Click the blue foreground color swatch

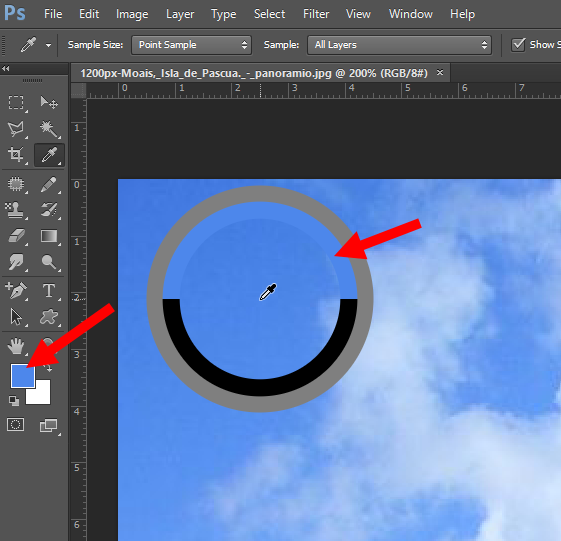(23, 376)
